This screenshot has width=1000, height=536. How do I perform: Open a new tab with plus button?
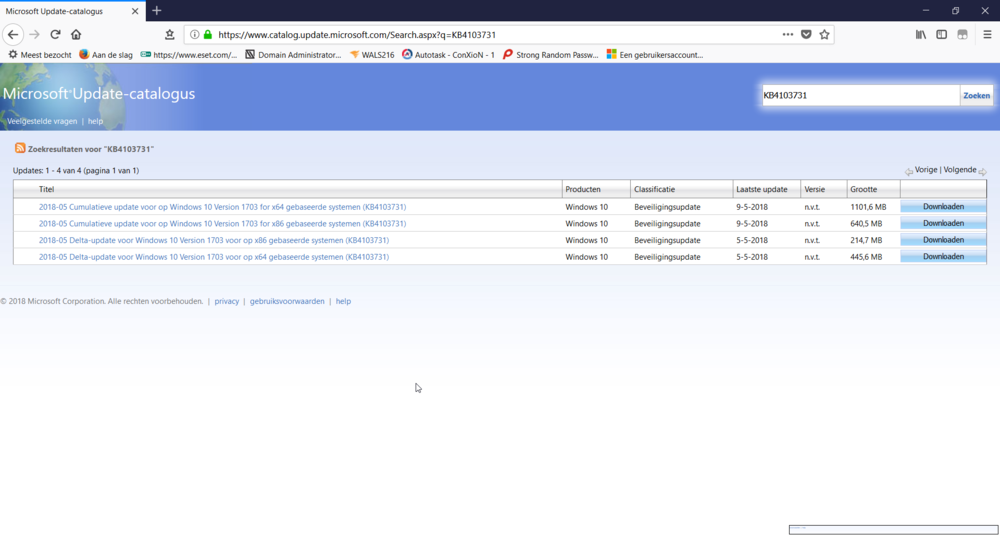[x=157, y=11]
